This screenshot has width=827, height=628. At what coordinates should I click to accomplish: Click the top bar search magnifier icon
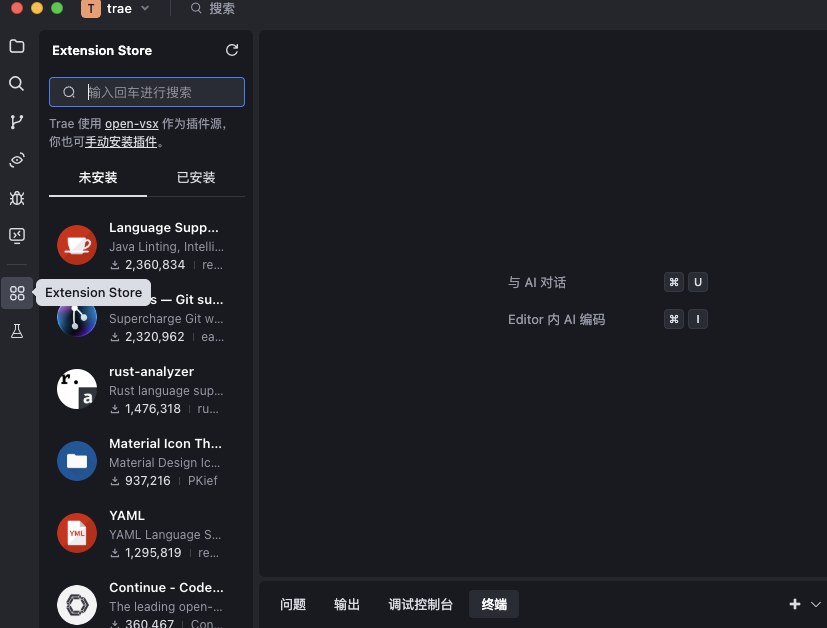click(196, 8)
